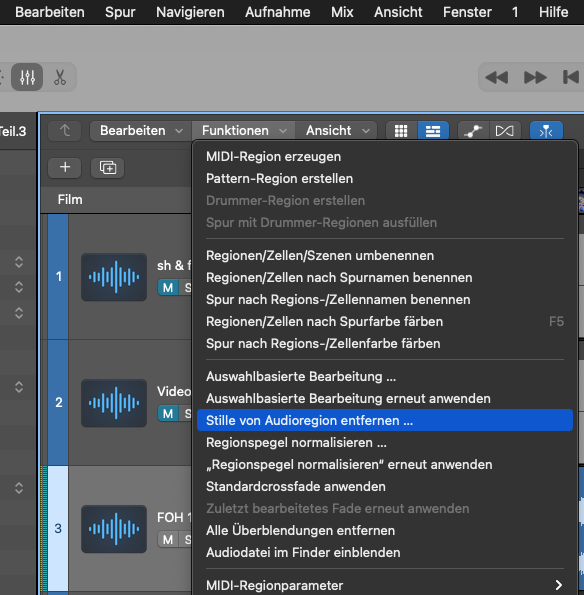Screen dimensions: 584x595
Task: Open the Aufnahme menu in the menu bar
Action: point(277,12)
